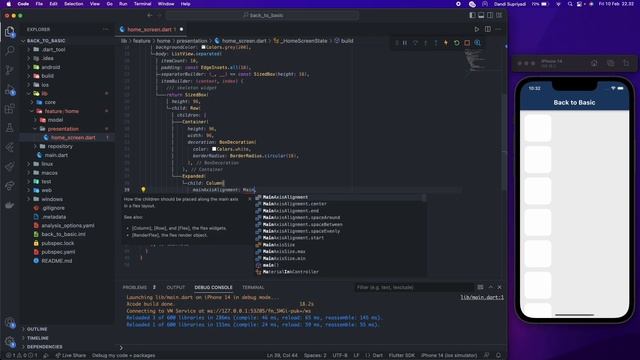The height and width of the screenshot is (360, 640).
Task: Trigger Flutter hot reload lightning icon
Action: (446, 43)
